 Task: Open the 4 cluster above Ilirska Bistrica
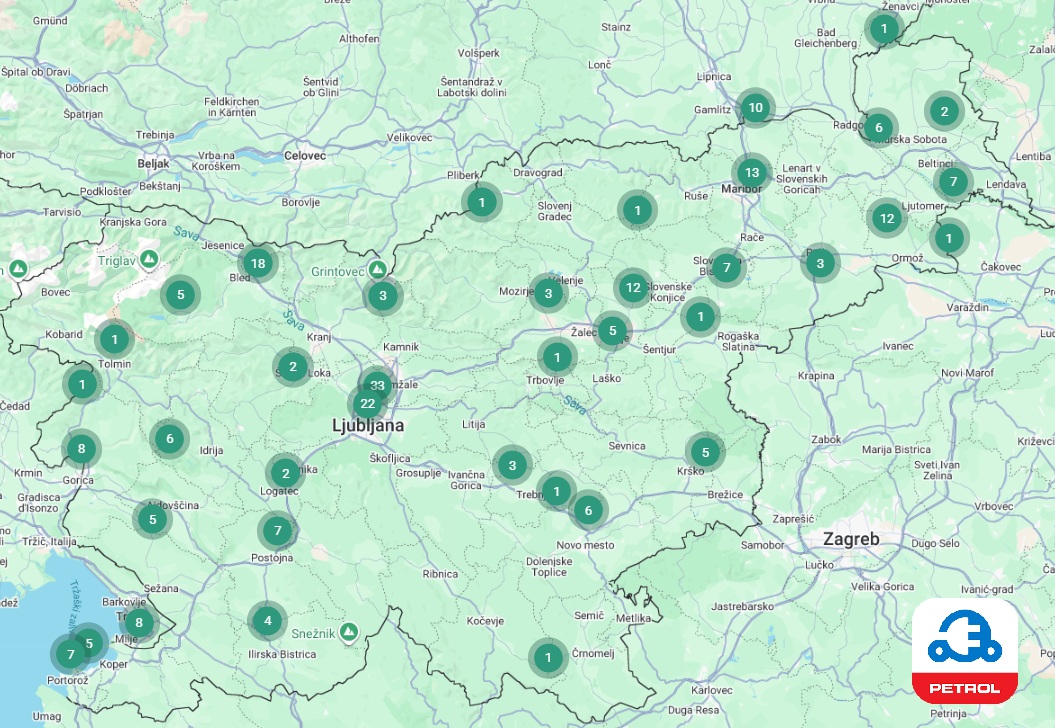[x=268, y=620]
